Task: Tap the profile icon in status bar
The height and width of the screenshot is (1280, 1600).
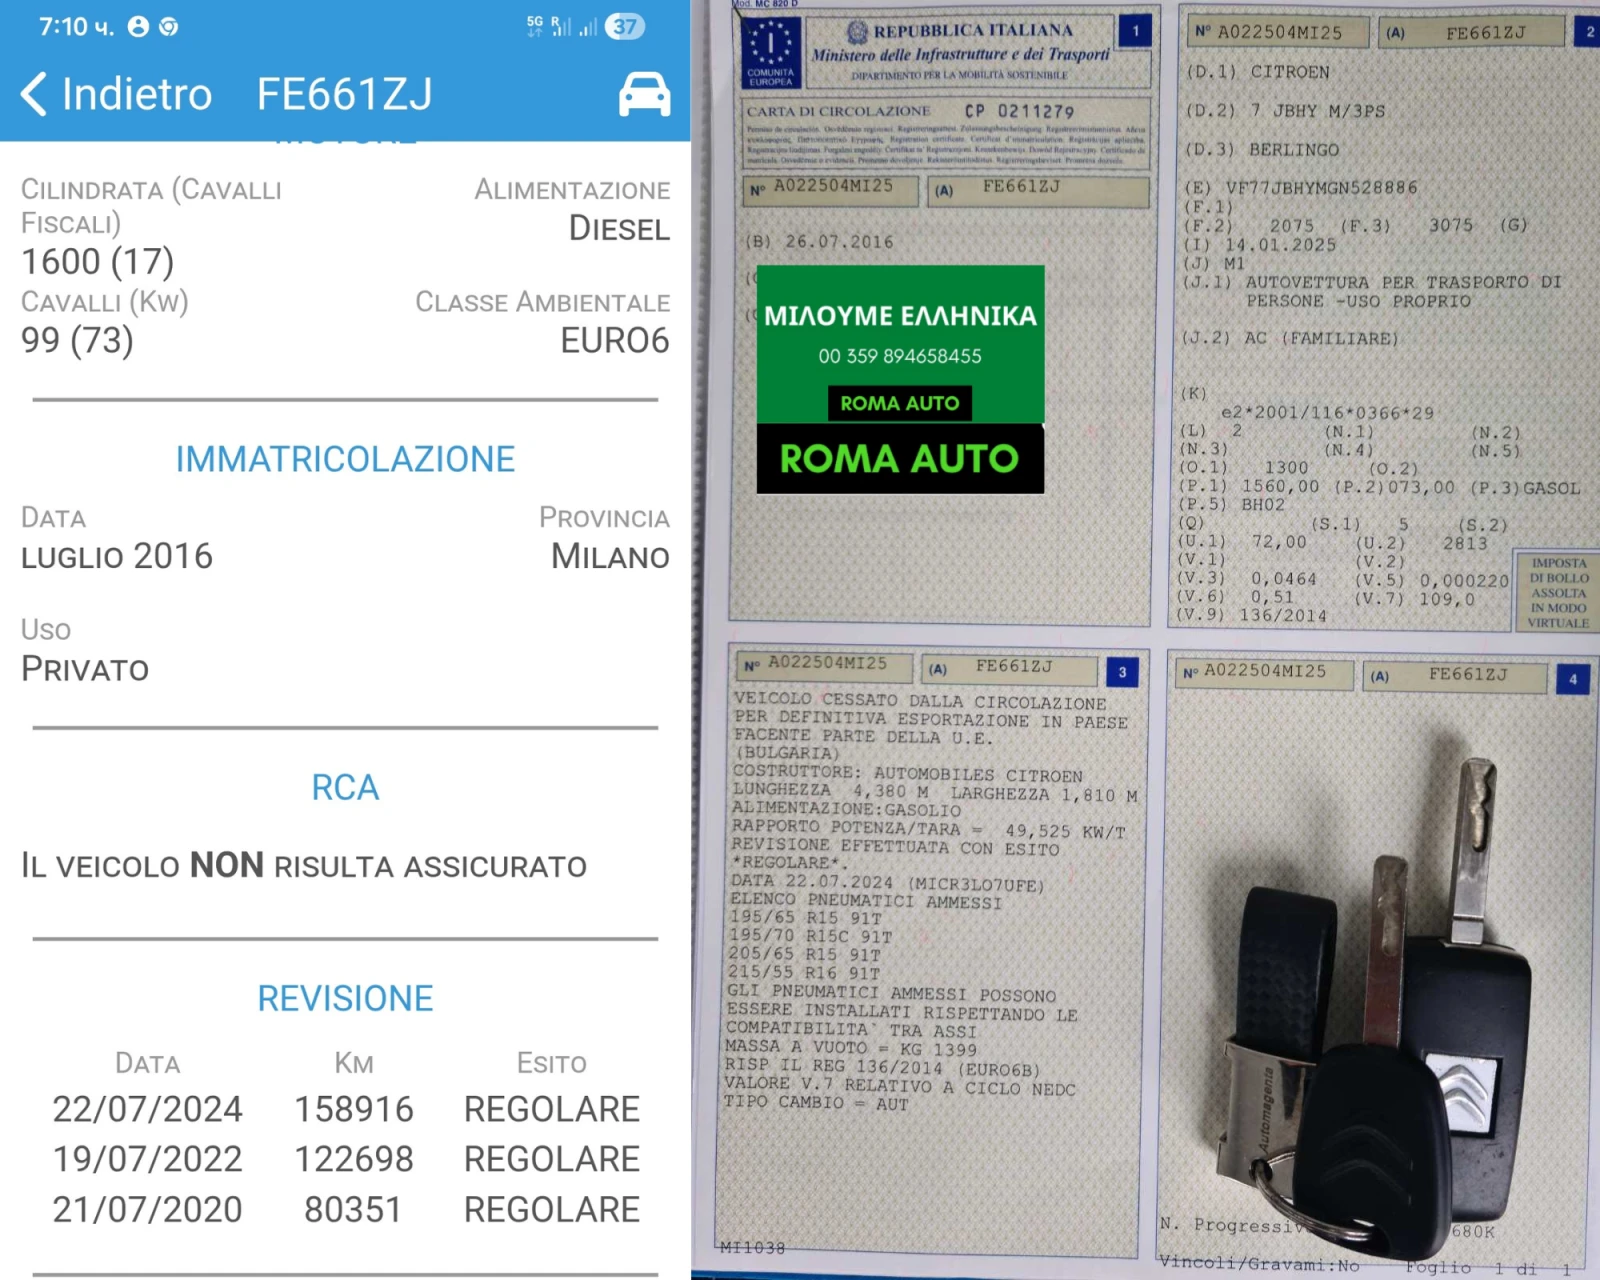Action: (x=138, y=27)
